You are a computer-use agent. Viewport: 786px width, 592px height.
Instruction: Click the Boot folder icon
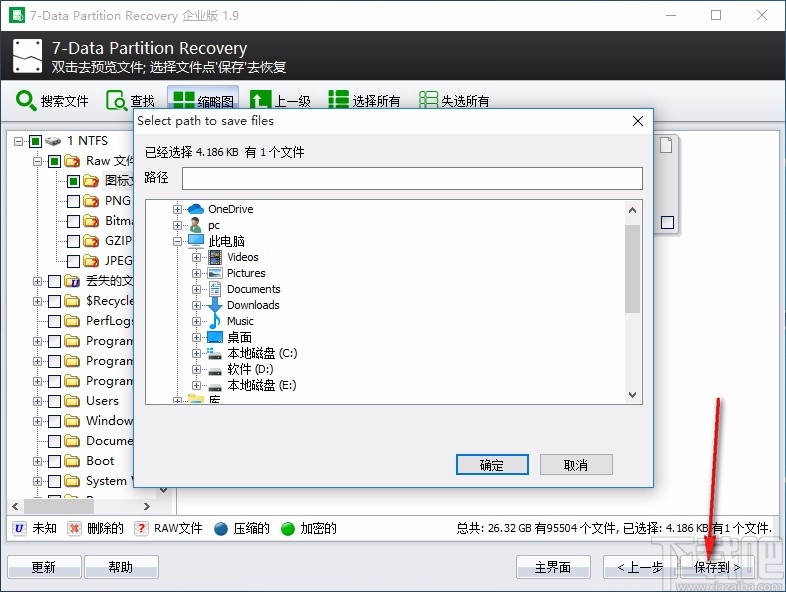coord(72,461)
